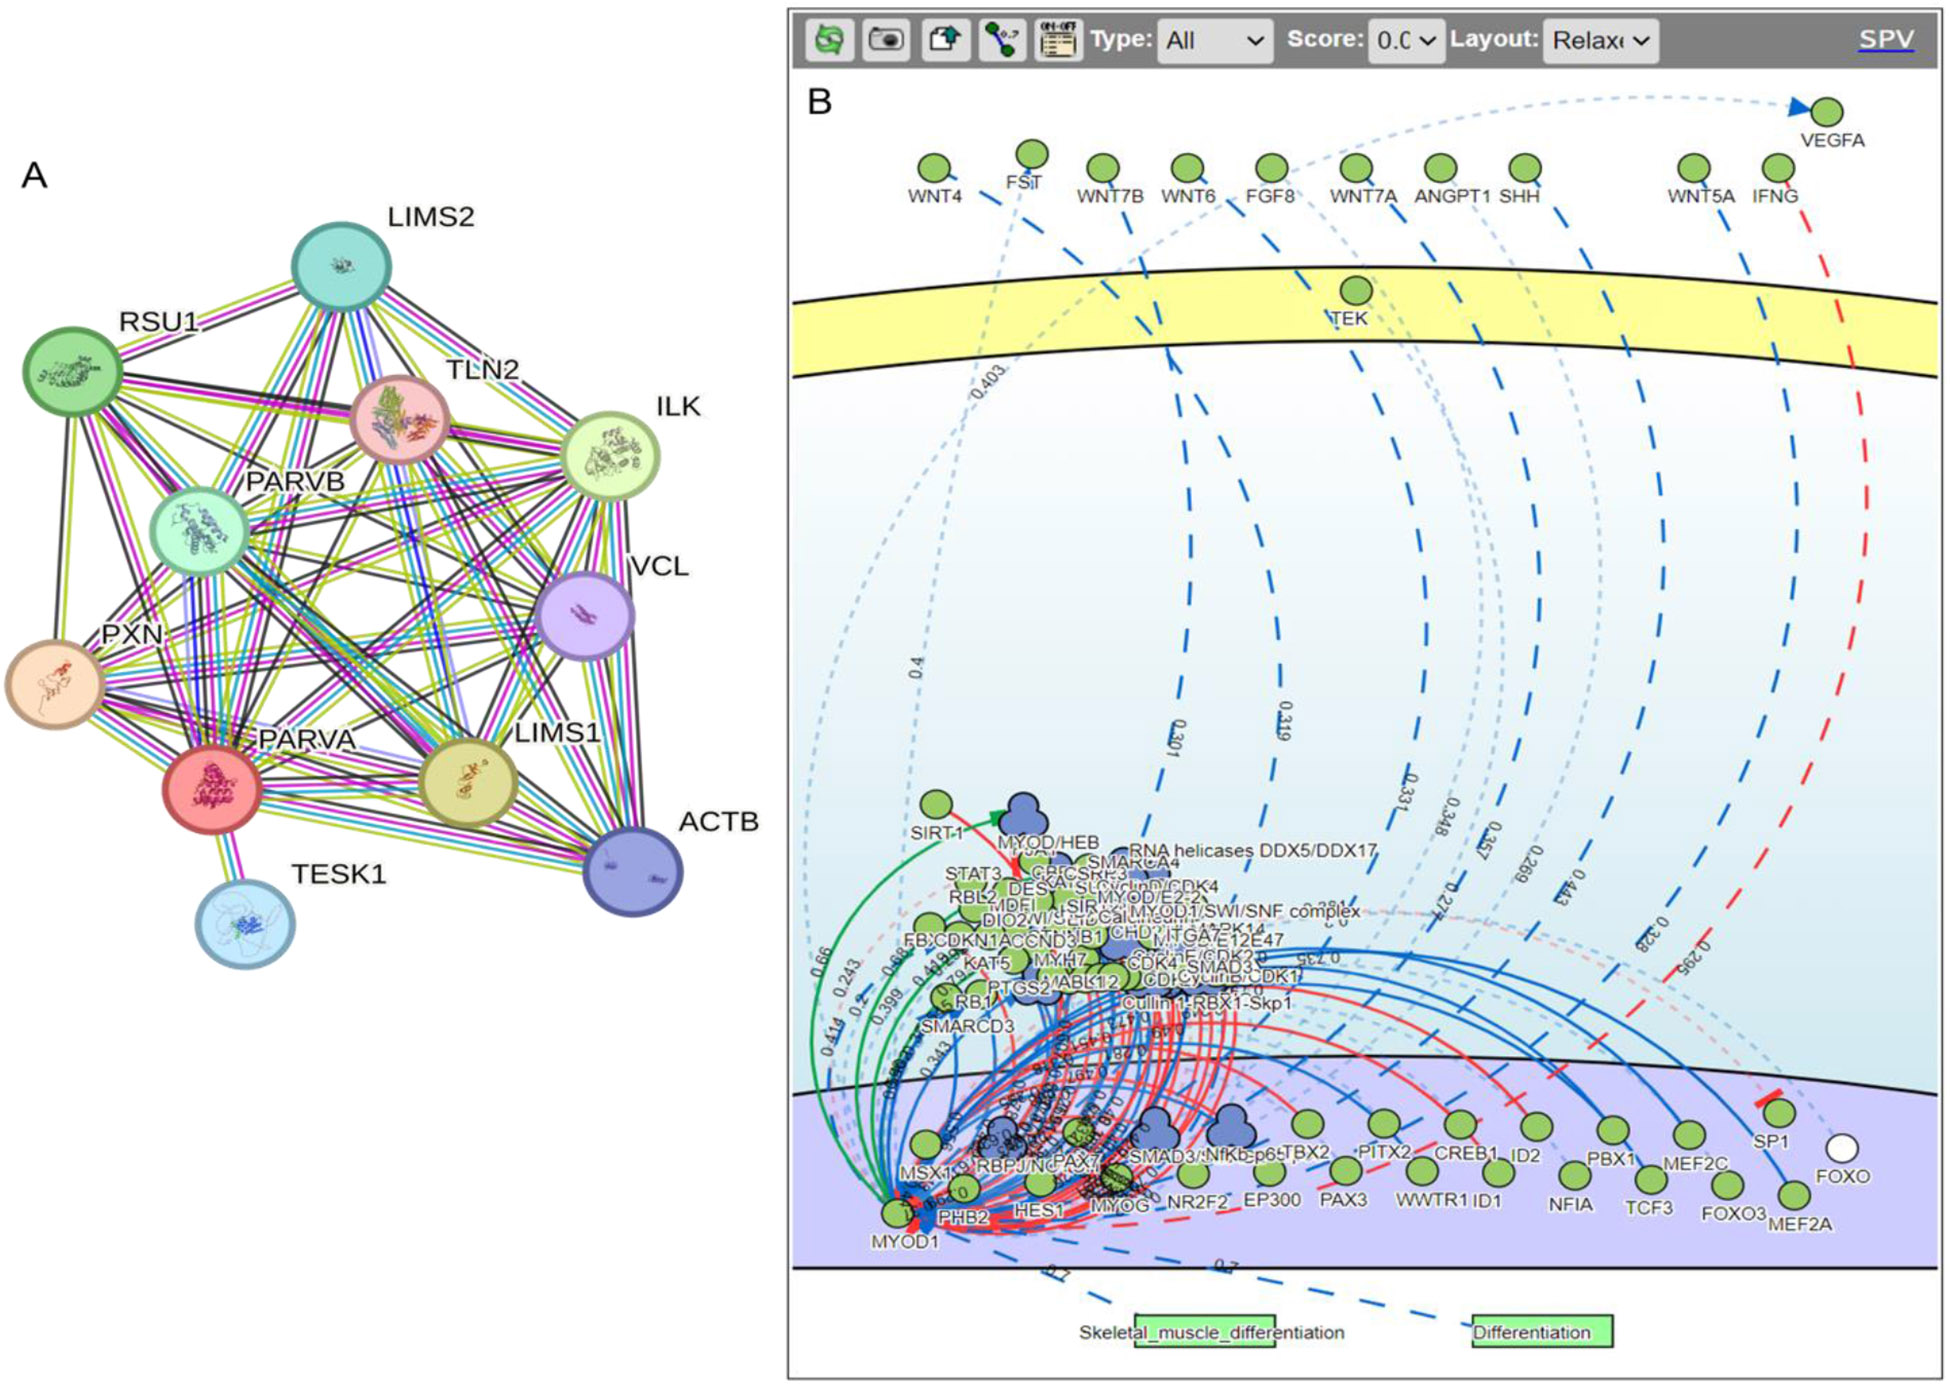Click the green Differentiation process box
This screenshot has height=1387, width=1950.
coord(1541,1332)
